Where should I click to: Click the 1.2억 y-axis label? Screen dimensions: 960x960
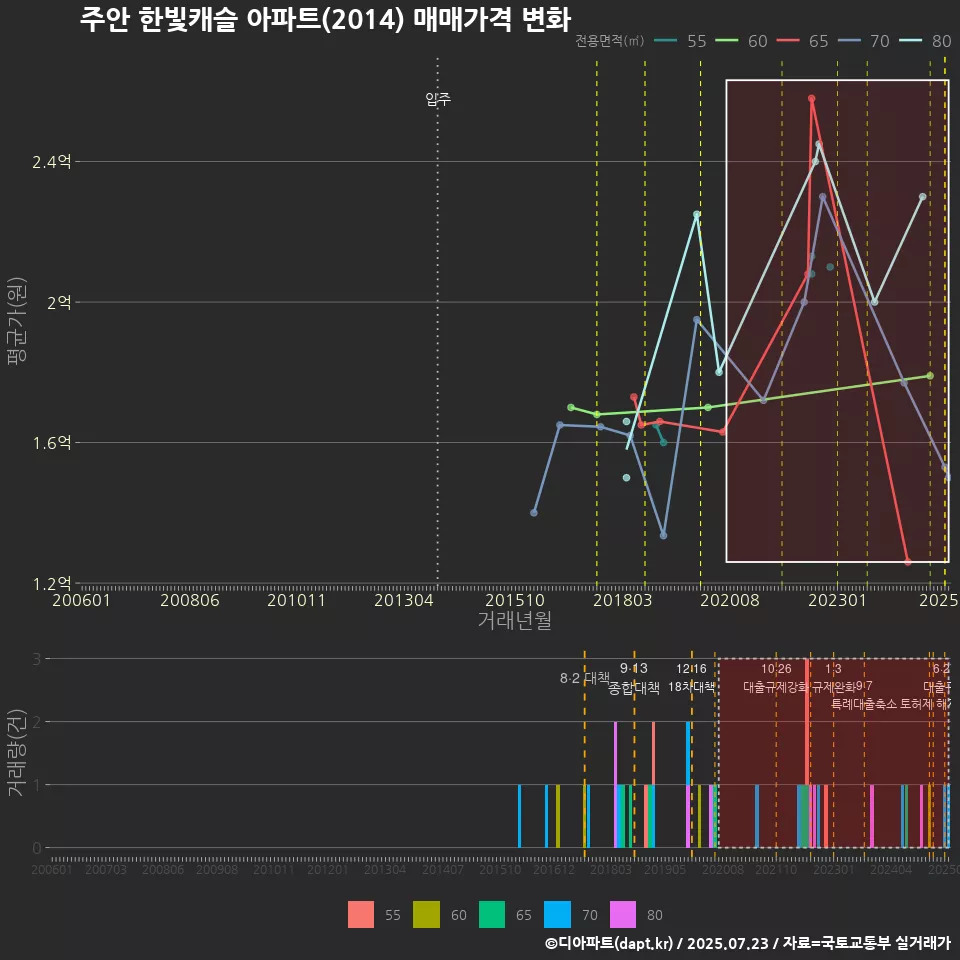pos(51,583)
